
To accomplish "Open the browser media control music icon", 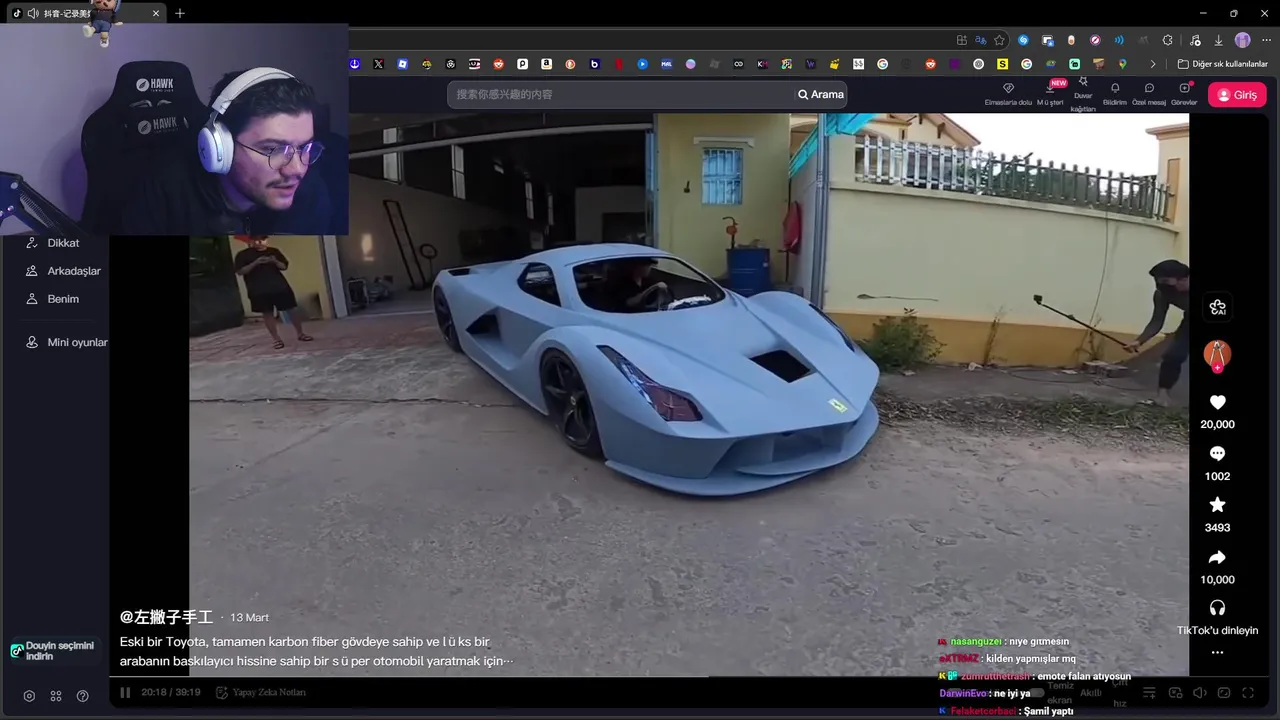I will tap(1195, 40).
